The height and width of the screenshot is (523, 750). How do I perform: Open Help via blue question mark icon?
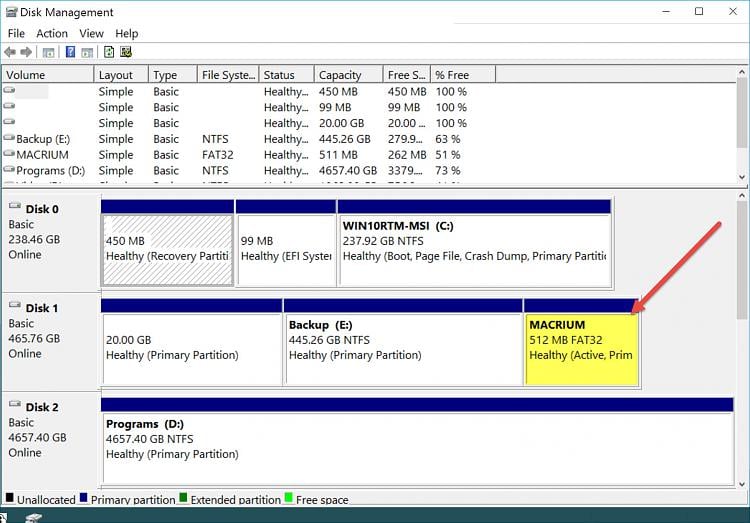70,52
